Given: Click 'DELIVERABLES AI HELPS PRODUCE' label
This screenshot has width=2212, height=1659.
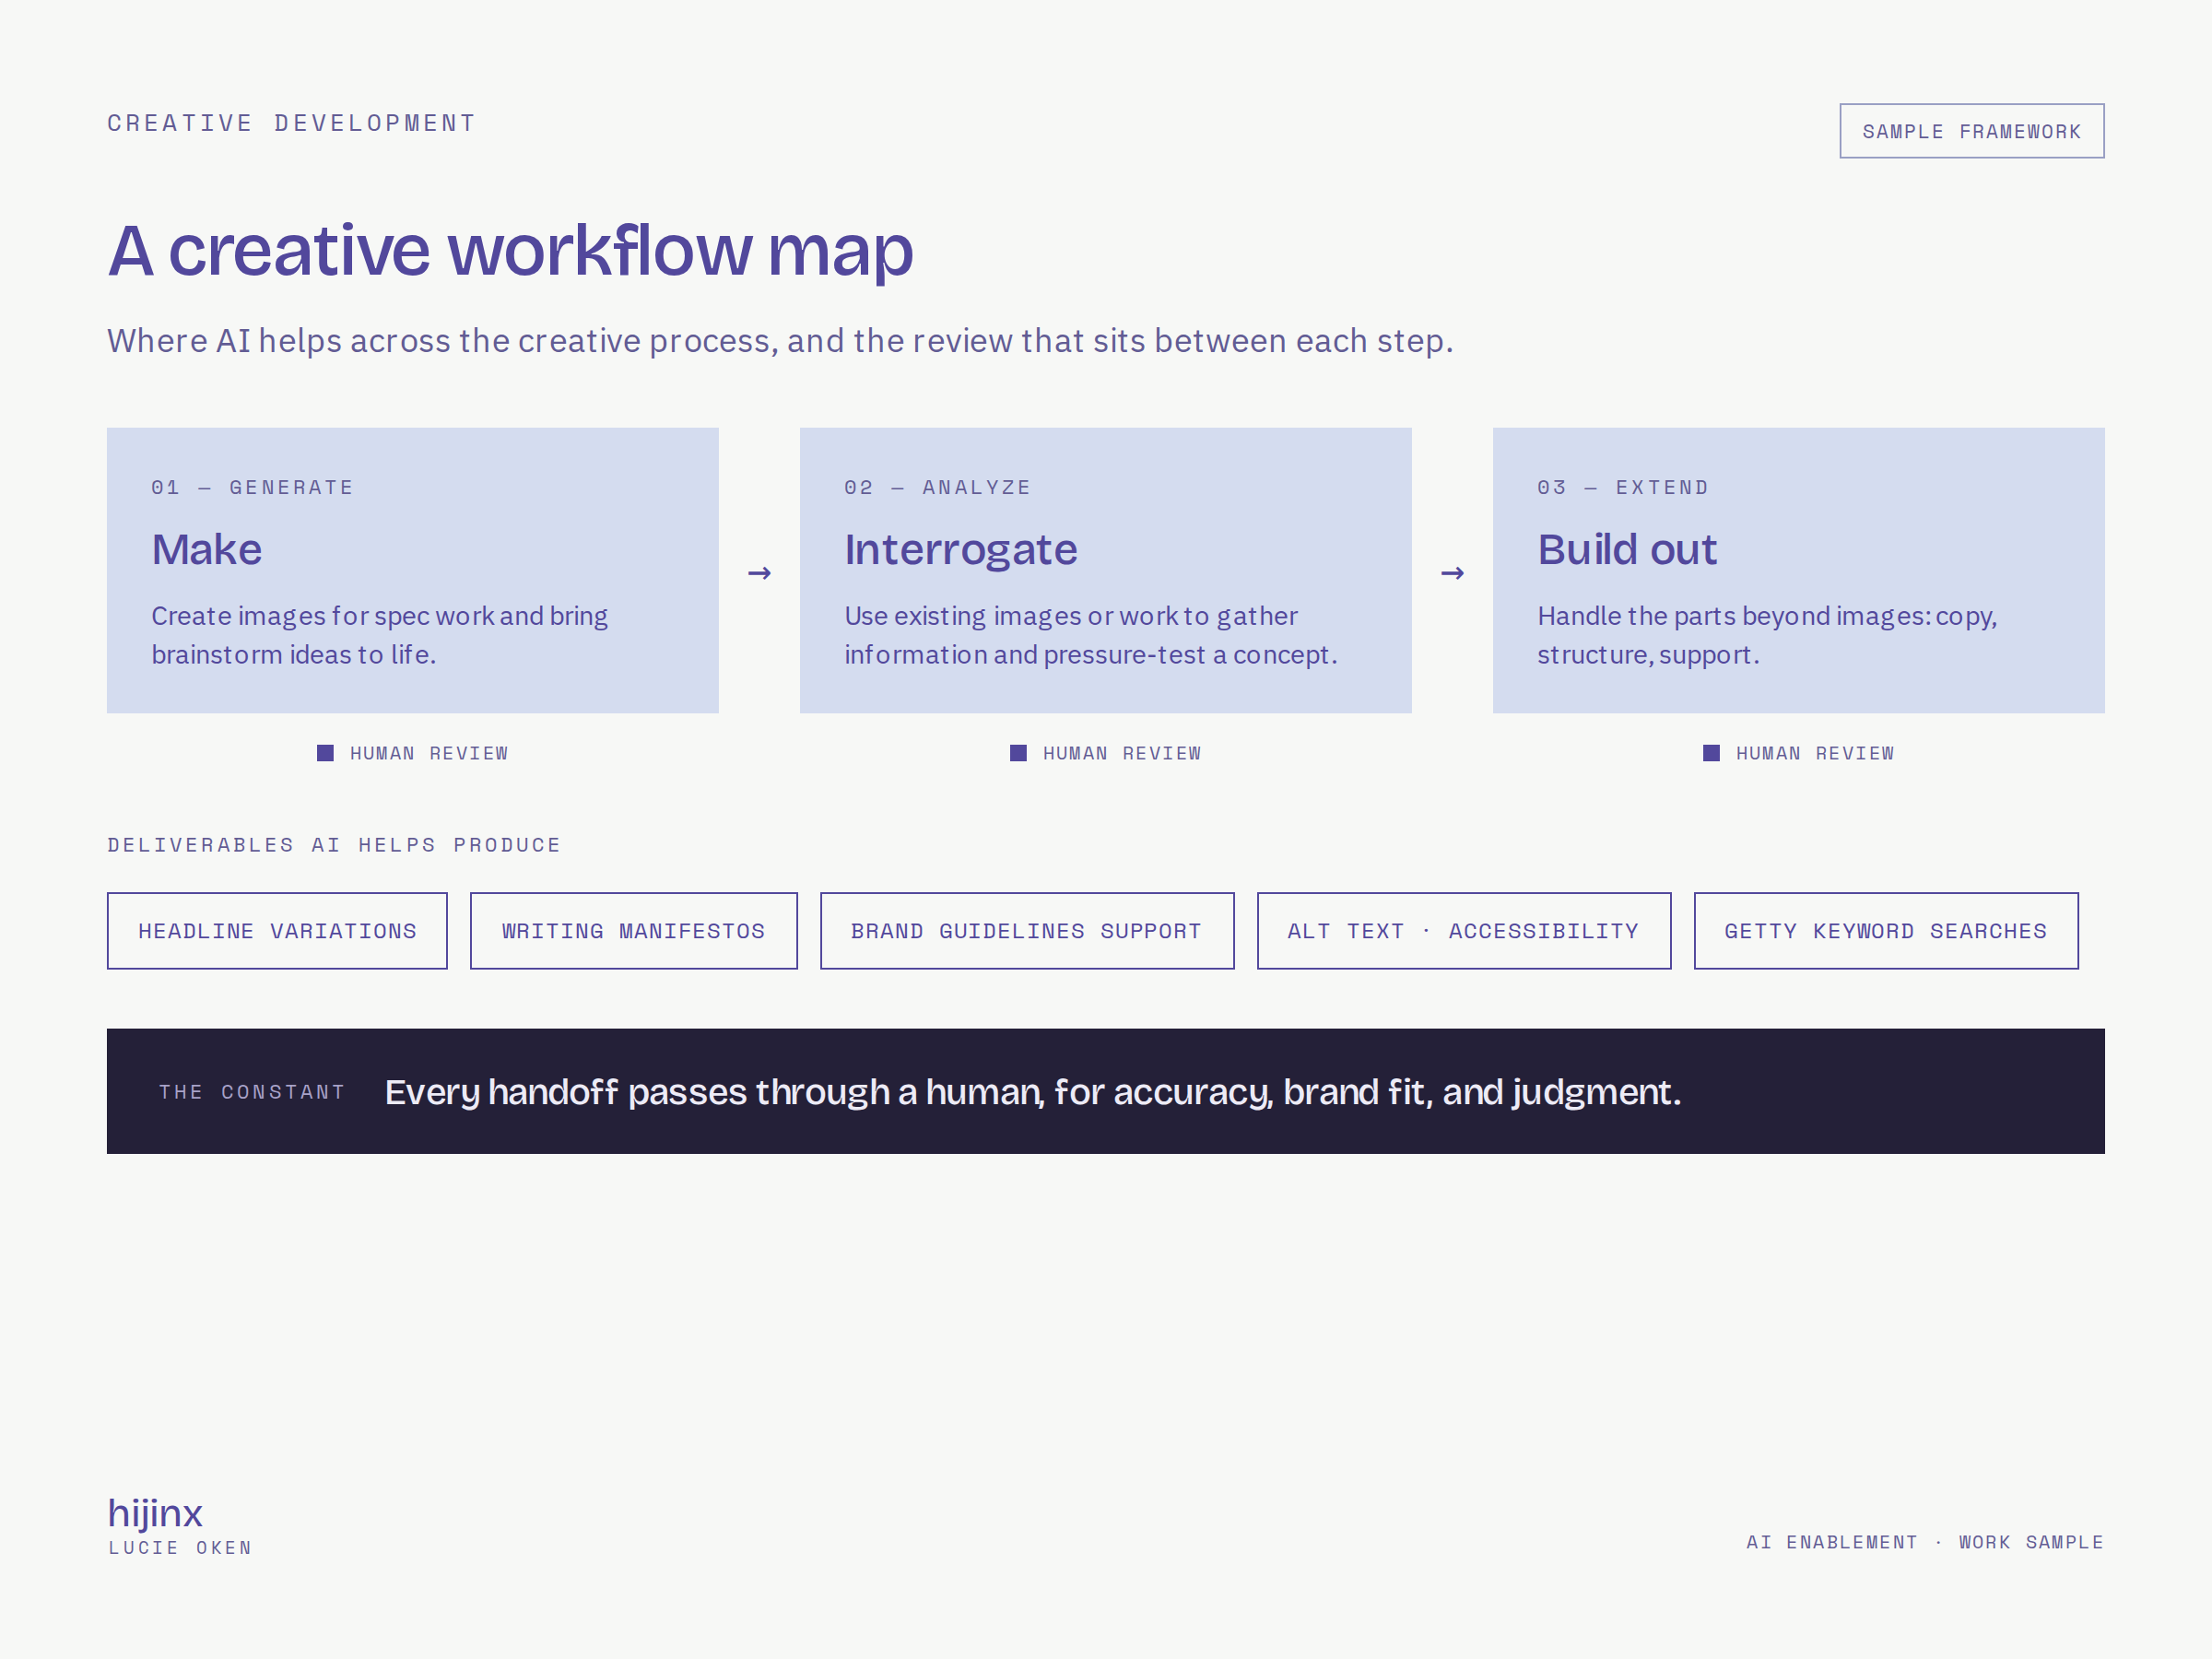Looking at the screenshot, I should tap(334, 845).
